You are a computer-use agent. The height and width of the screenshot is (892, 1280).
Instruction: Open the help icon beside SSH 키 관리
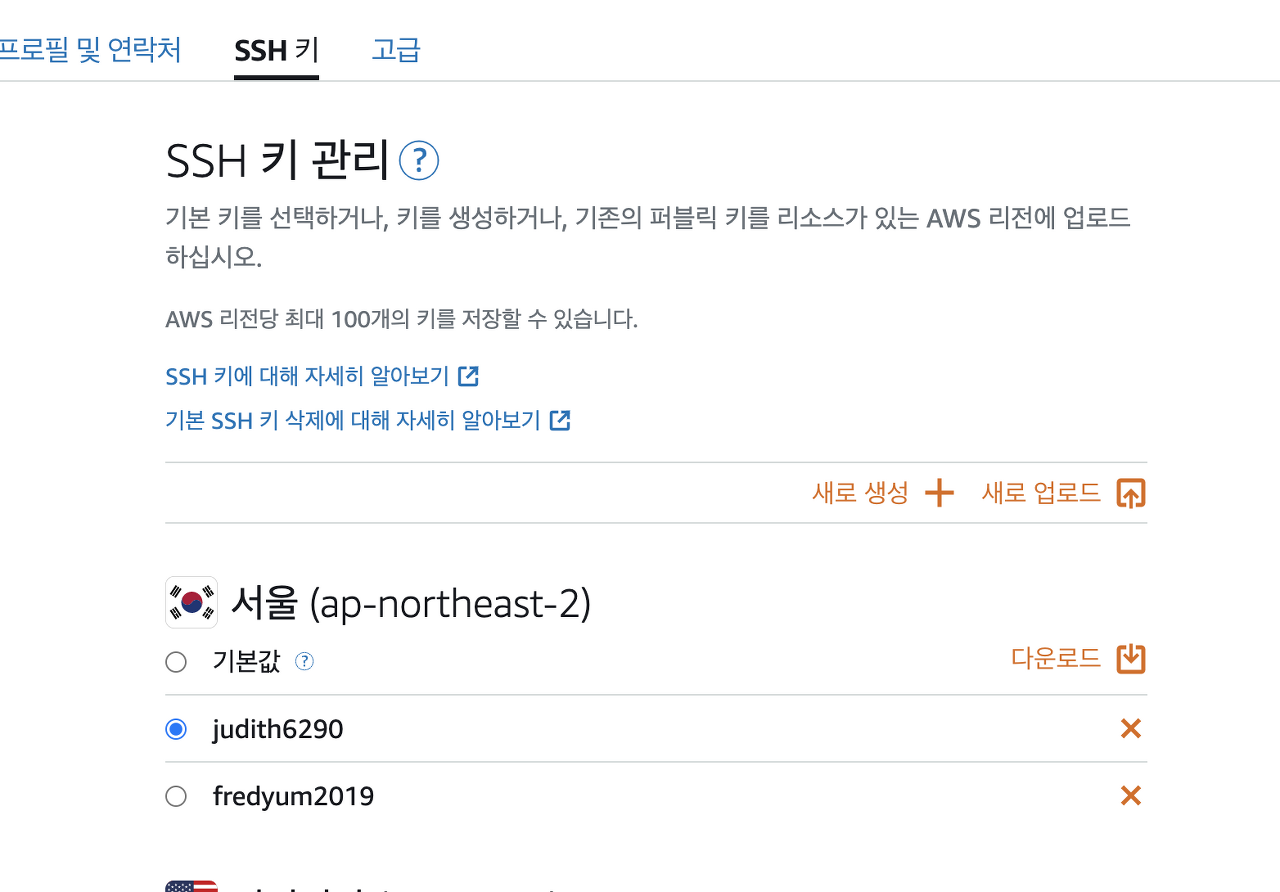coord(419,161)
